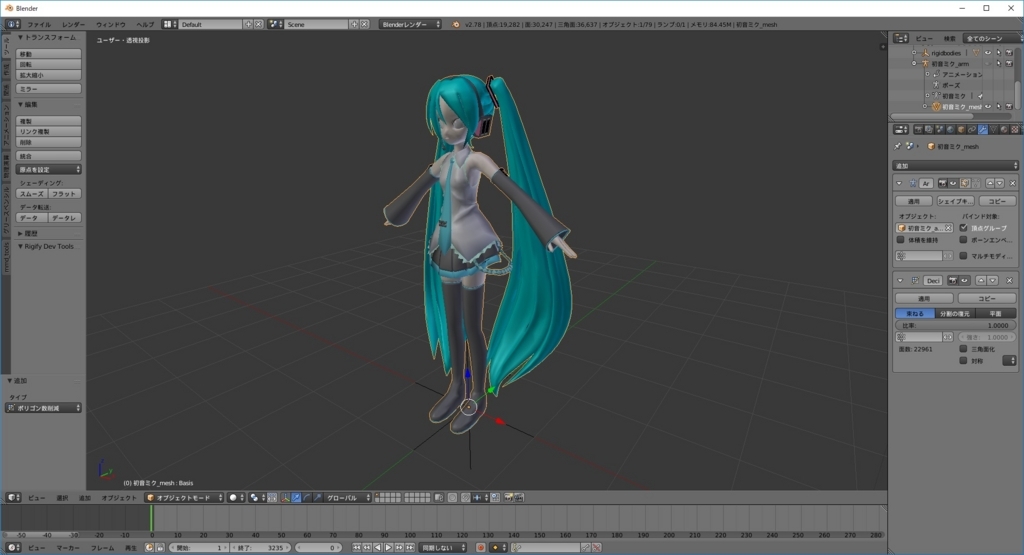This screenshot has width=1024, height=555.
Task: Select the 平面 decimate mode
Action: pyautogui.click(x=995, y=313)
